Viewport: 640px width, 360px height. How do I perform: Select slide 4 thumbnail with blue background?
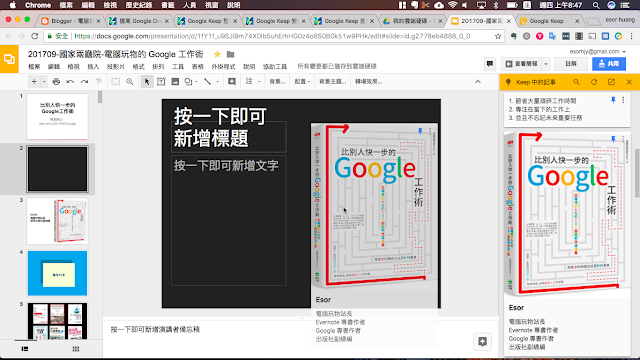(58, 273)
